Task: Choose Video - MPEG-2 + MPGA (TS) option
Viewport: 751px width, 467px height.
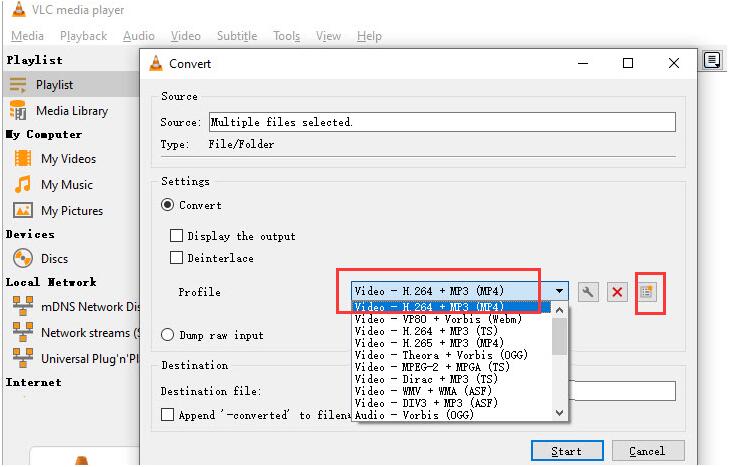Action: (451, 367)
